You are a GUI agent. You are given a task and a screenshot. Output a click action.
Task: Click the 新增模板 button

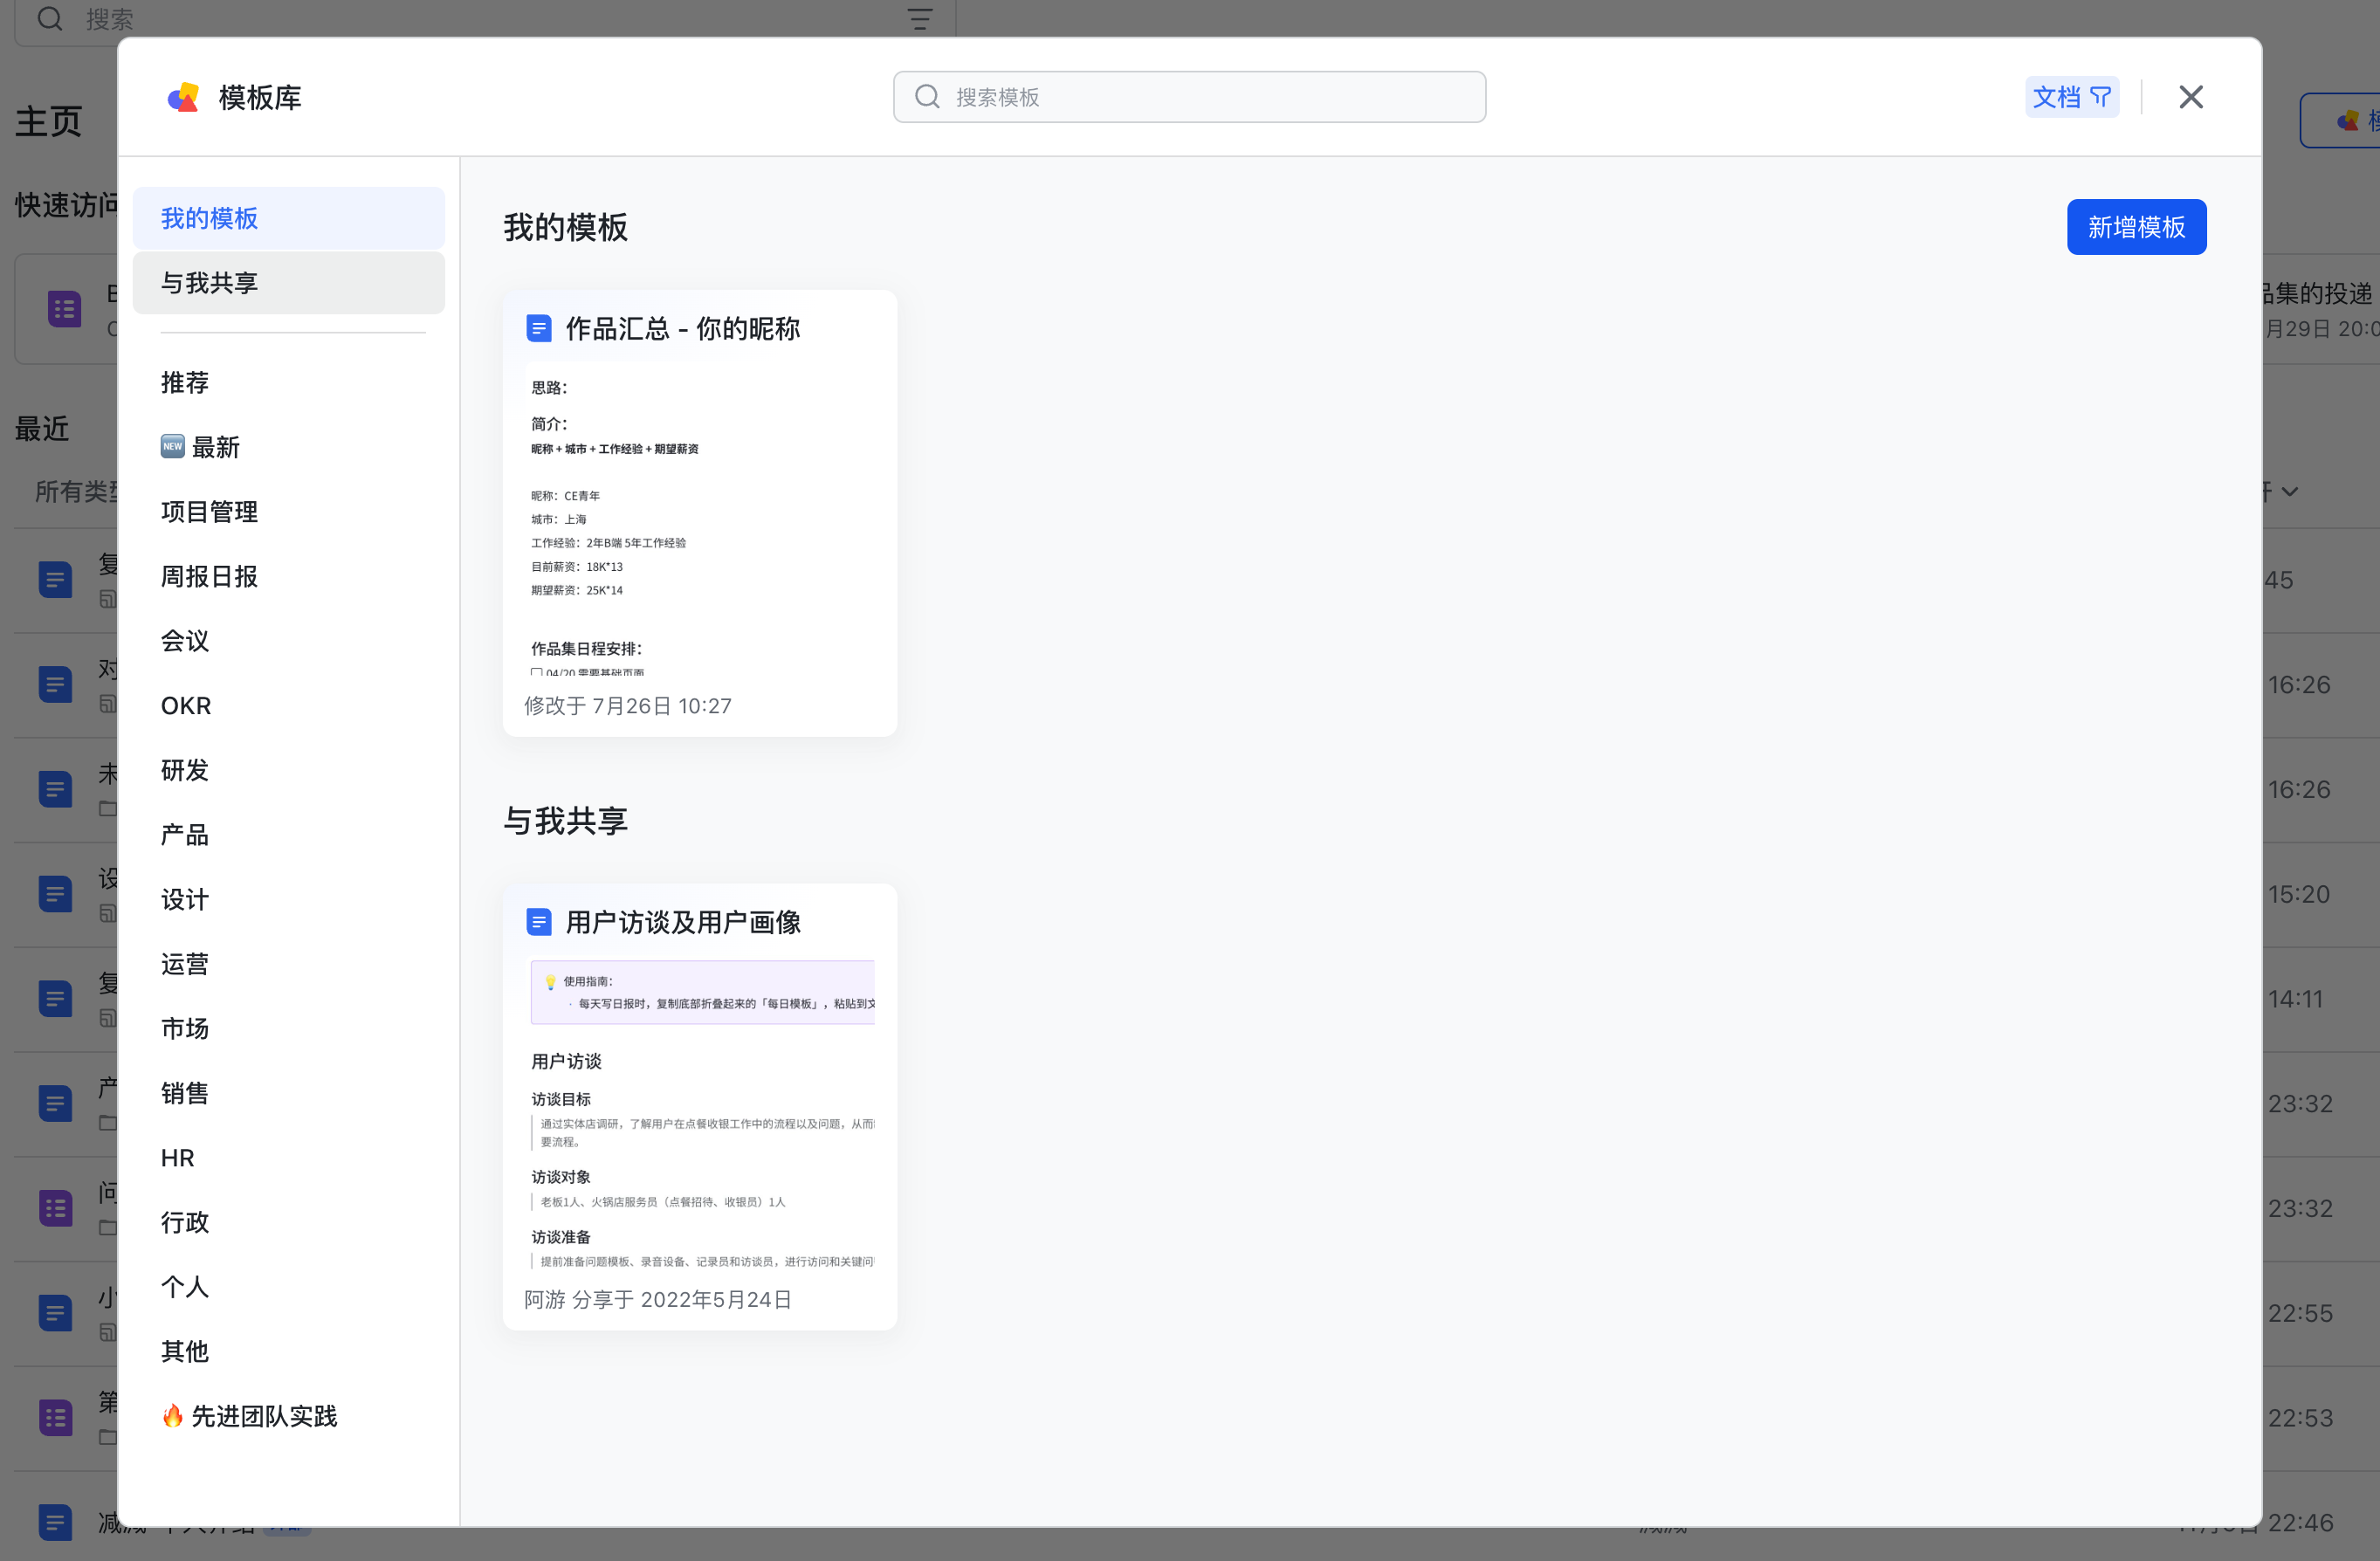coord(2136,227)
